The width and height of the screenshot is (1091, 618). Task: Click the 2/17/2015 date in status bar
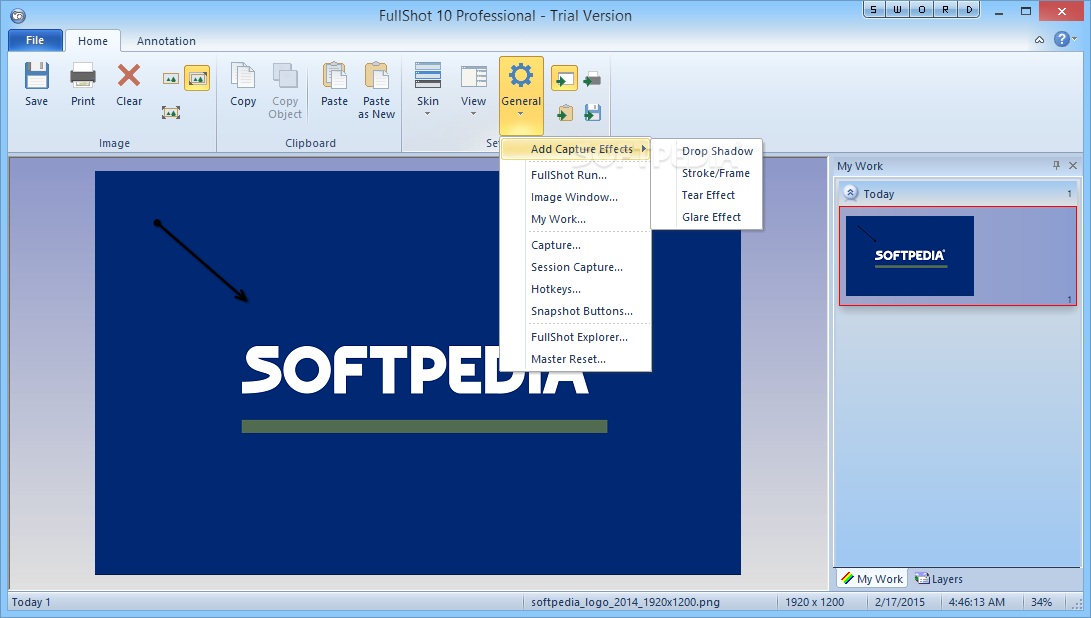tap(900, 602)
